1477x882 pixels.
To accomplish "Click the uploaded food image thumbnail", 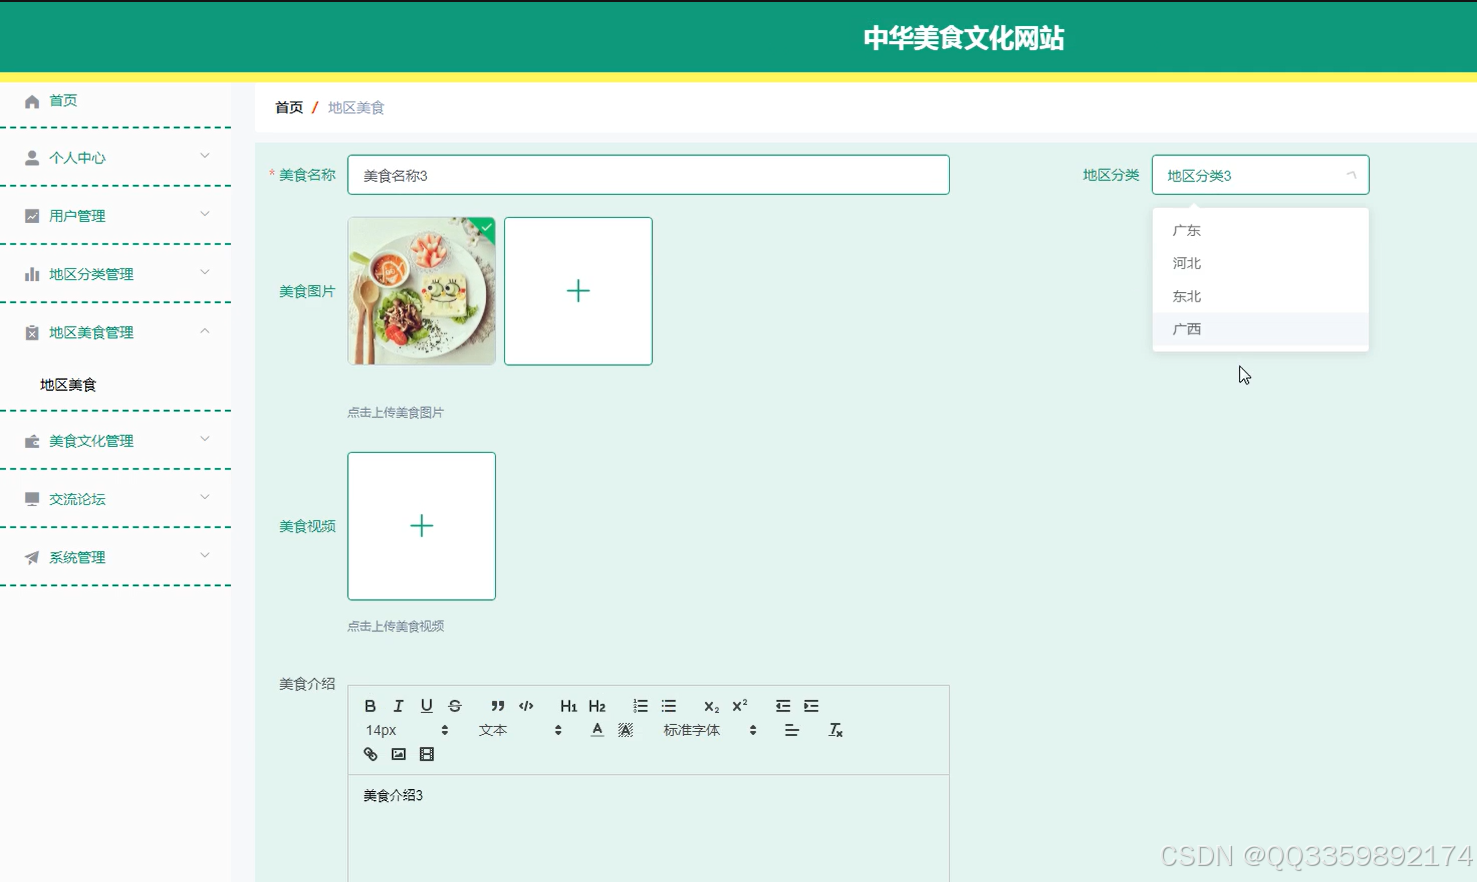I will [x=422, y=291].
